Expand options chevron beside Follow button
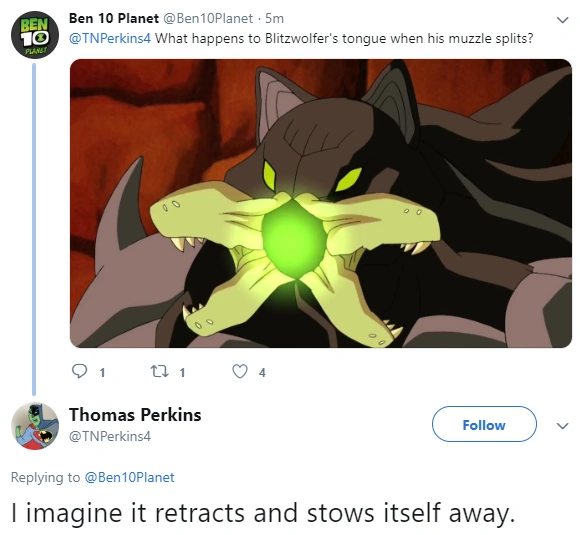 point(562,426)
